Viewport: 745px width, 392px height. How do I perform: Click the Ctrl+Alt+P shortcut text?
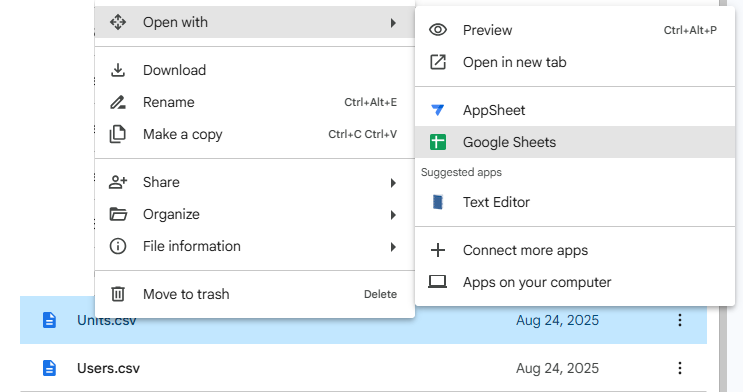coord(690,30)
